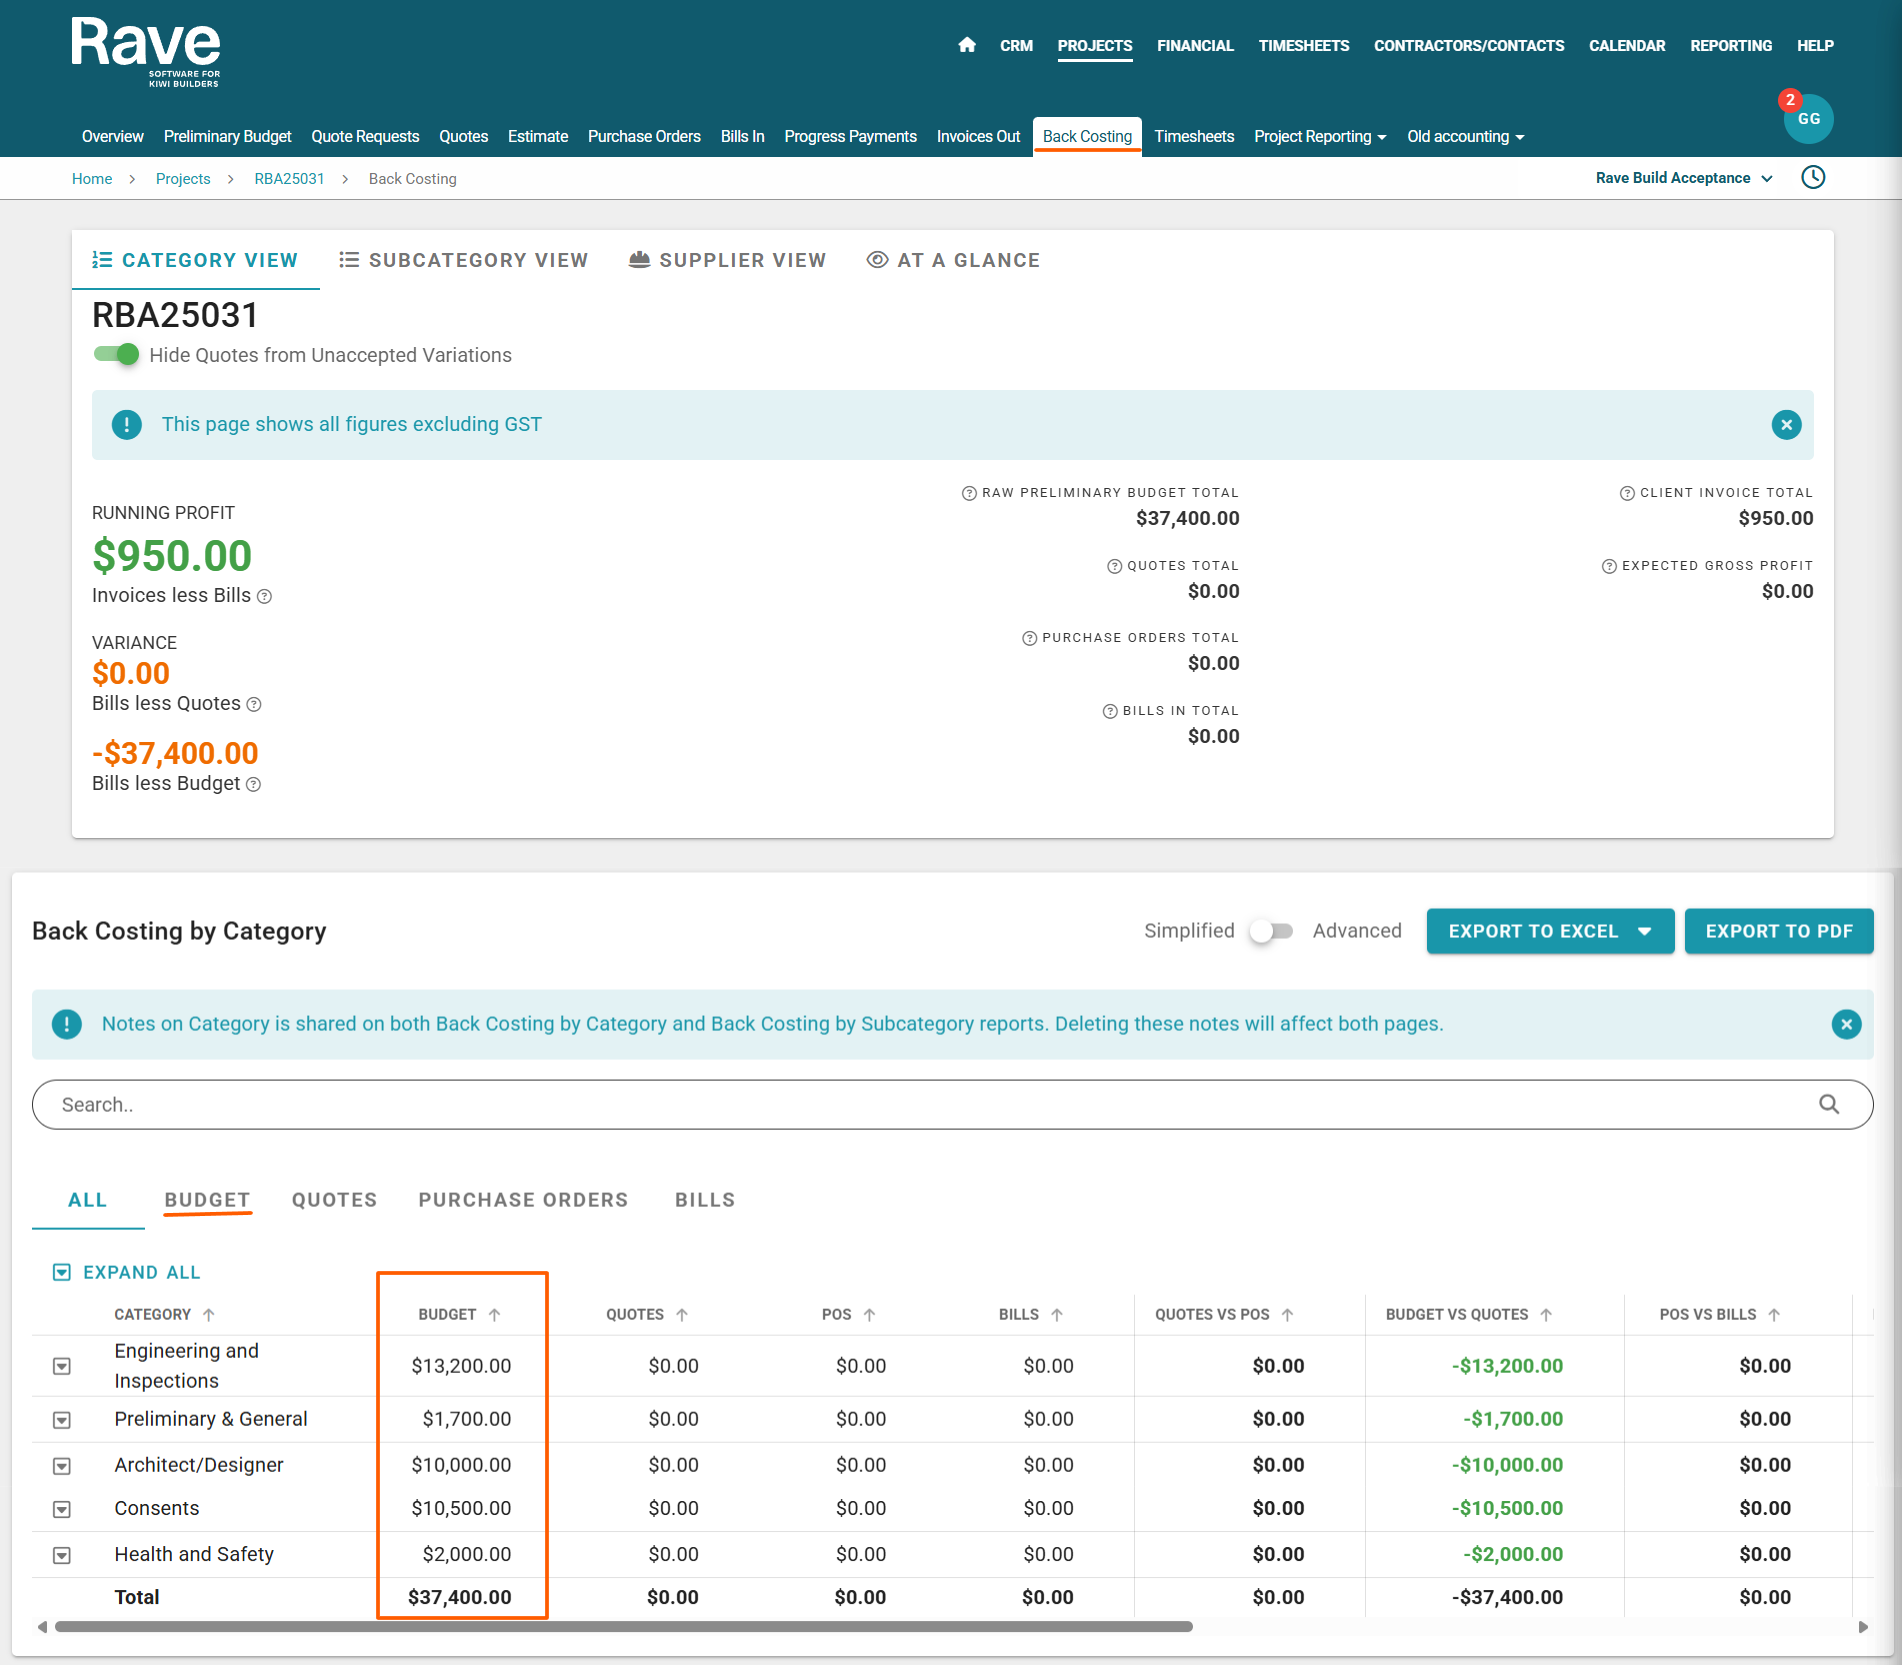Click help icon beside Invoices less Bills
This screenshot has width=1902, height=1665.
[264, 597]
